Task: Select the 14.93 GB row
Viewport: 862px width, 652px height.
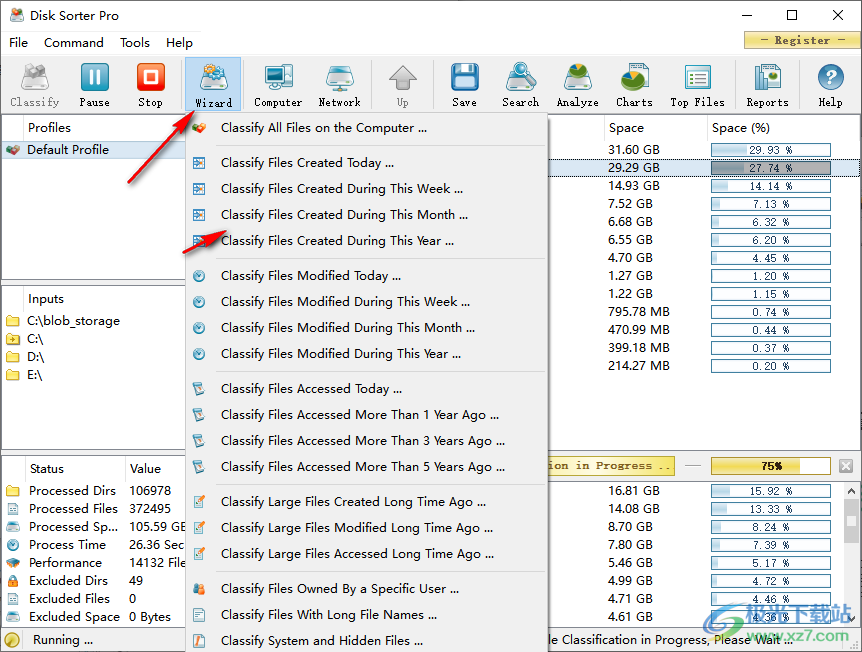Action: click(704, 186)
